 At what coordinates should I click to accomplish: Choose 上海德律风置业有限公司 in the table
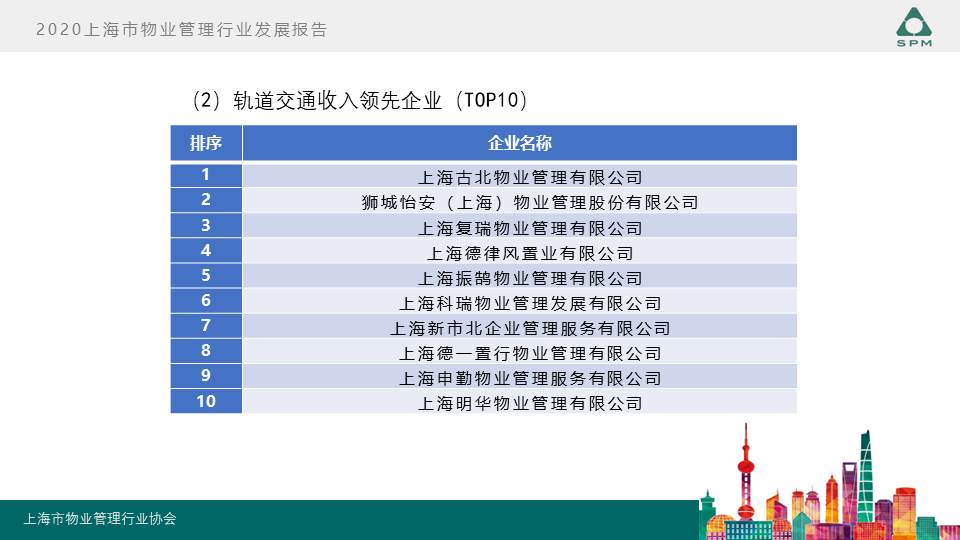(529, 252)
